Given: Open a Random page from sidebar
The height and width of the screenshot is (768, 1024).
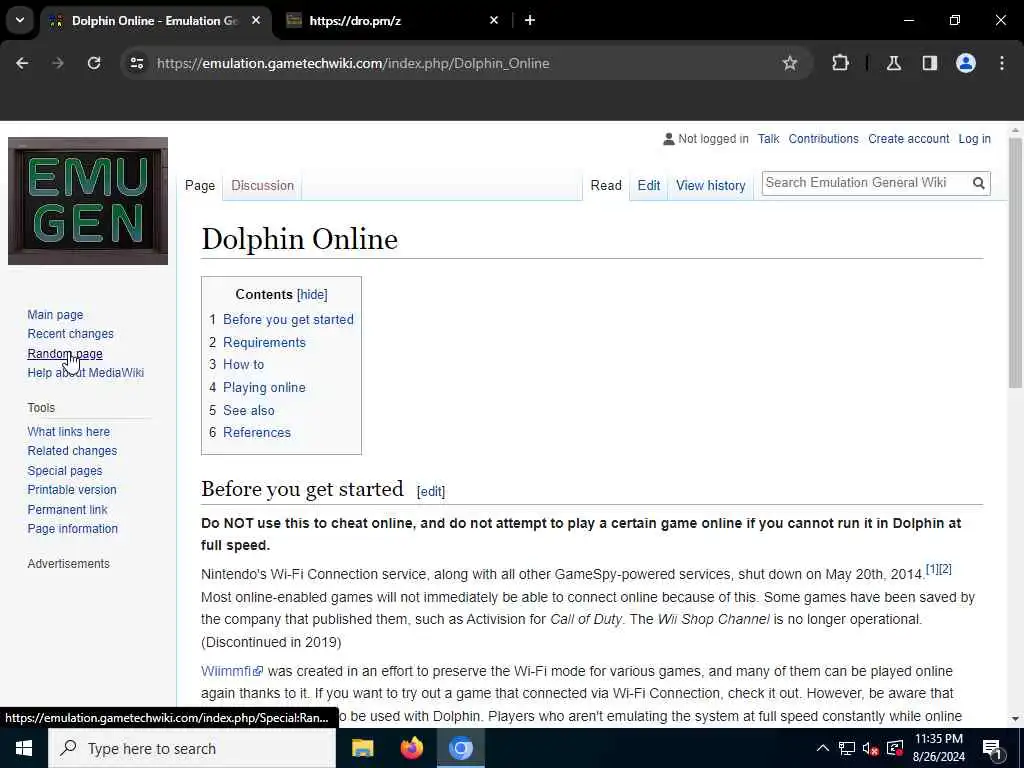Looking at the screenshot, I should 65,353.
